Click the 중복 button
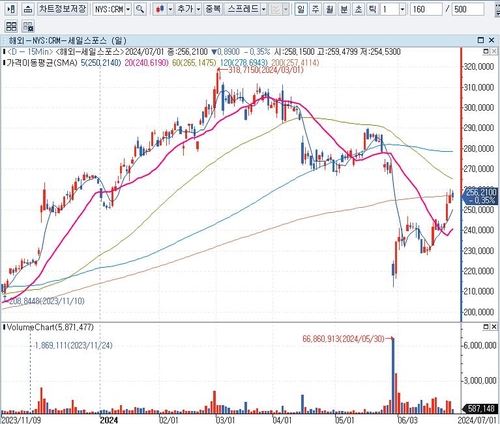 [x=213, y=9]
